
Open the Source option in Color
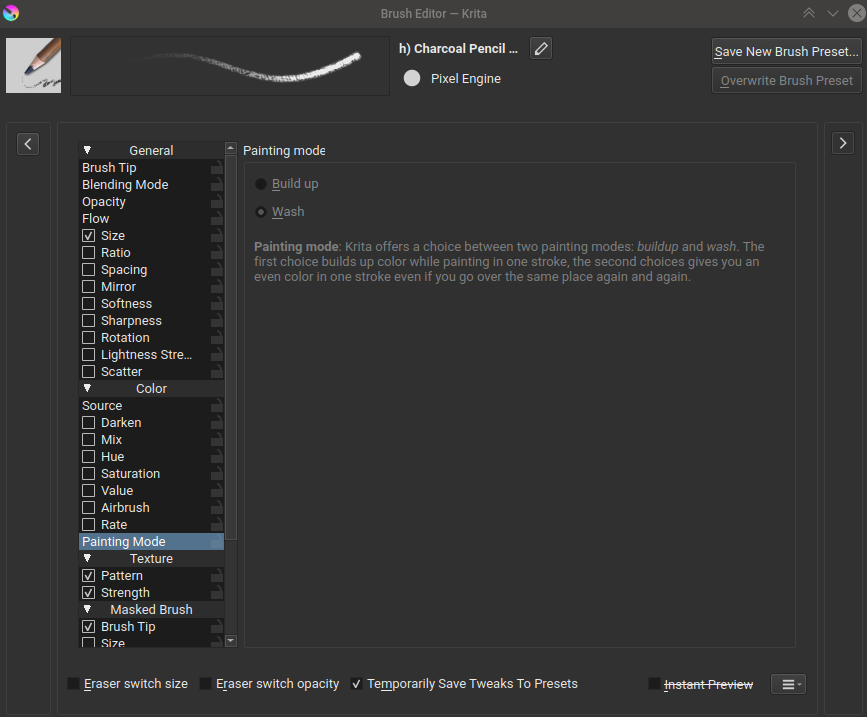coord(102,406)
